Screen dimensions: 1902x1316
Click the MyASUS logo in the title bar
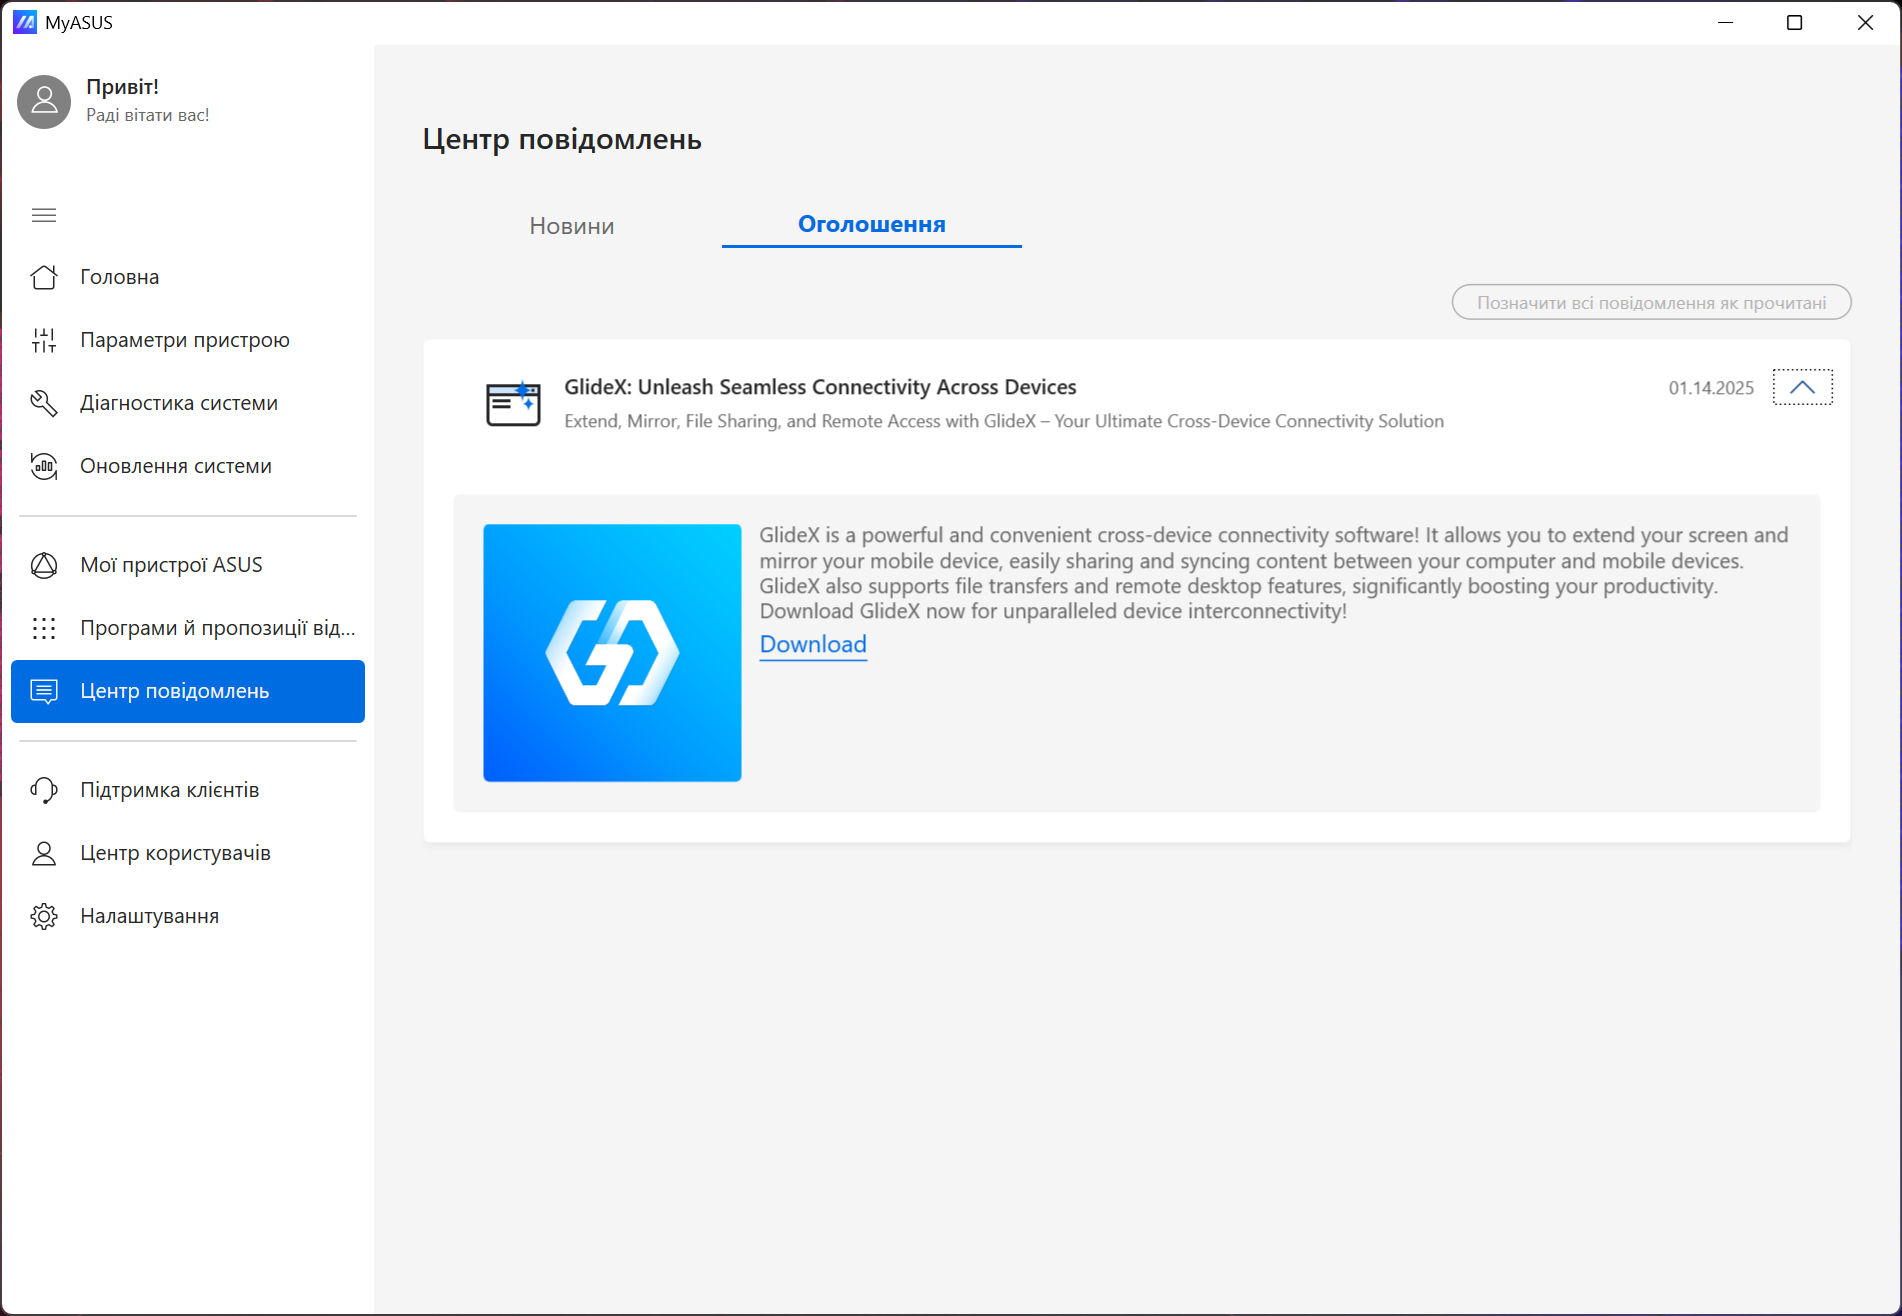coord(25,22)
